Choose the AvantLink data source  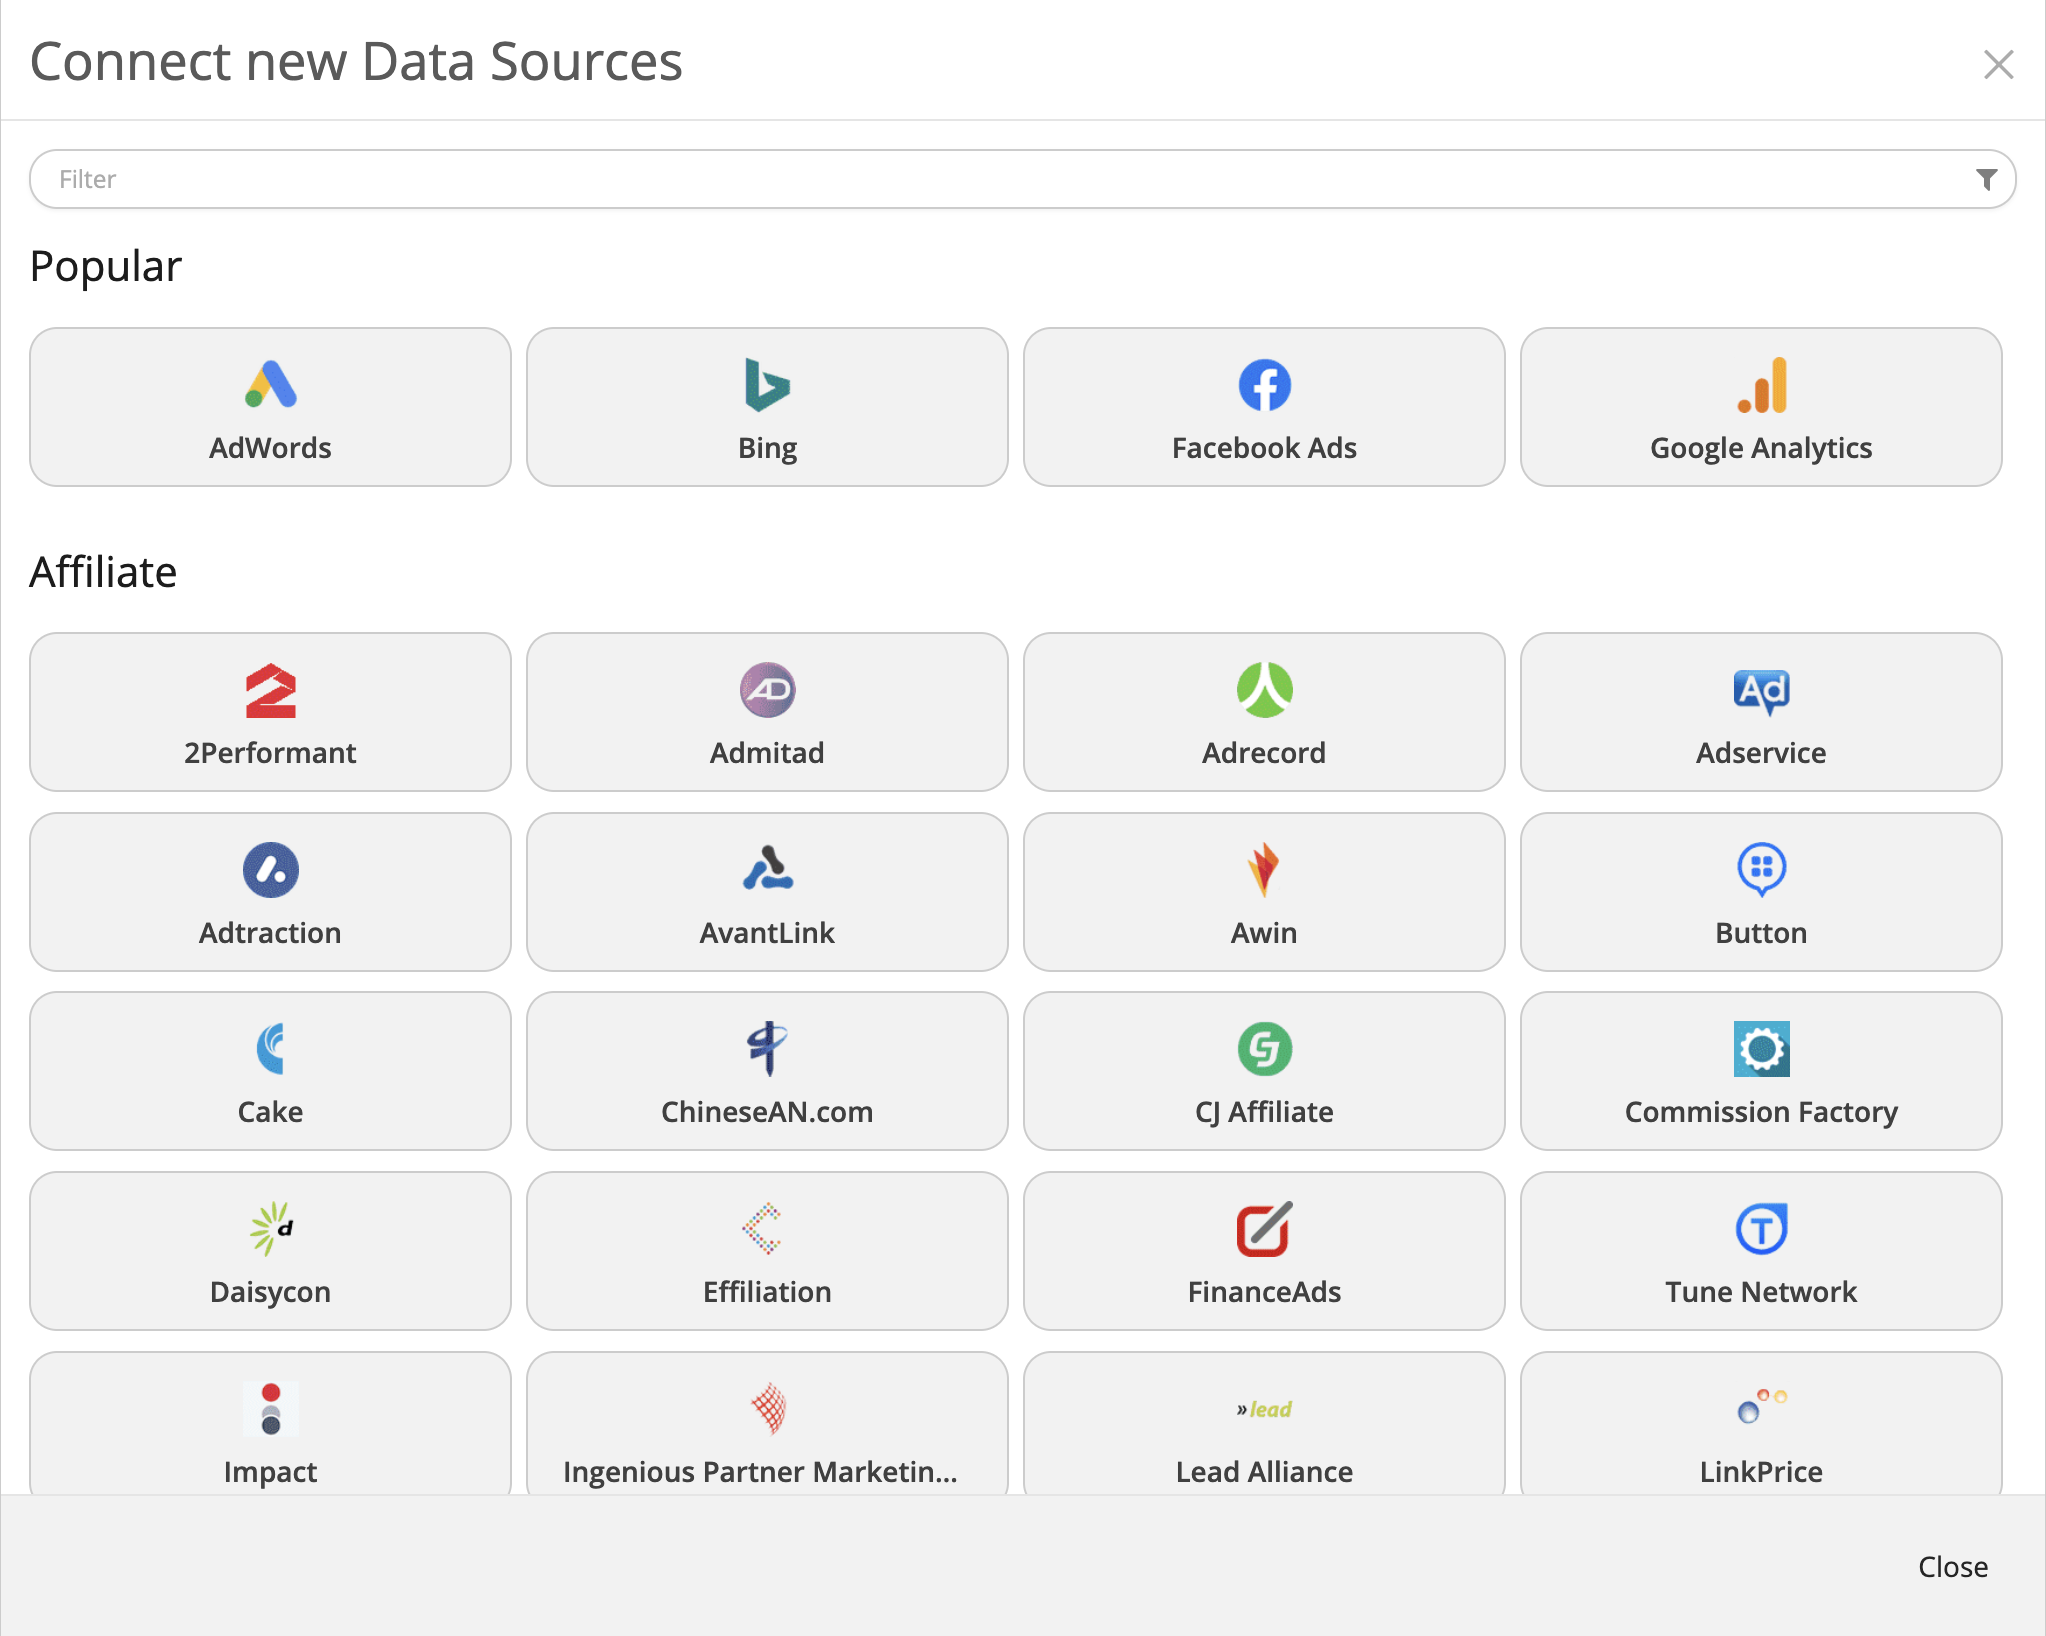(x=767, y=892)
